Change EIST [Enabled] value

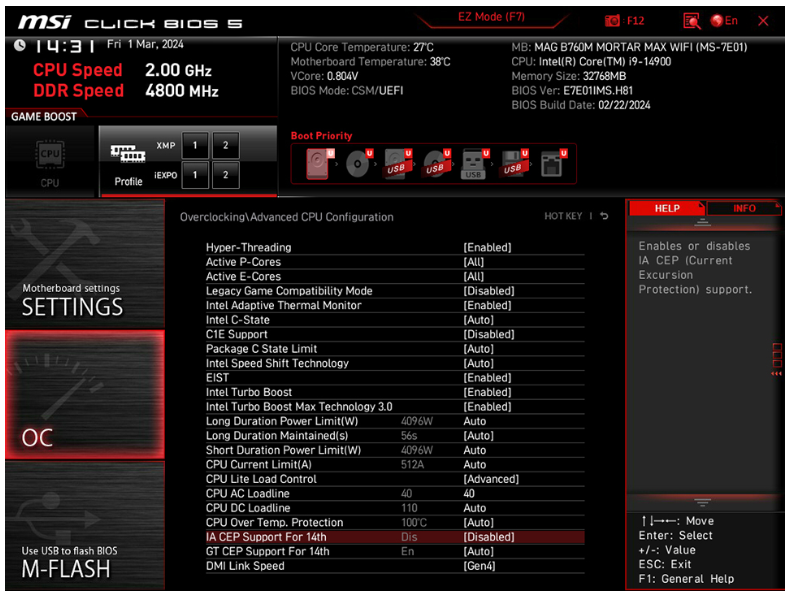[x=487, y=378]
